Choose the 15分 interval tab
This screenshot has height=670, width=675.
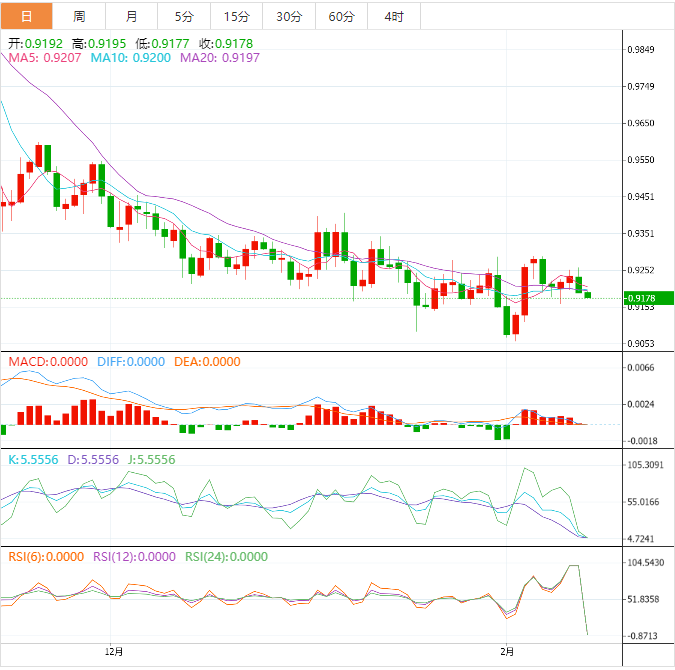click(x=236, y=16)
